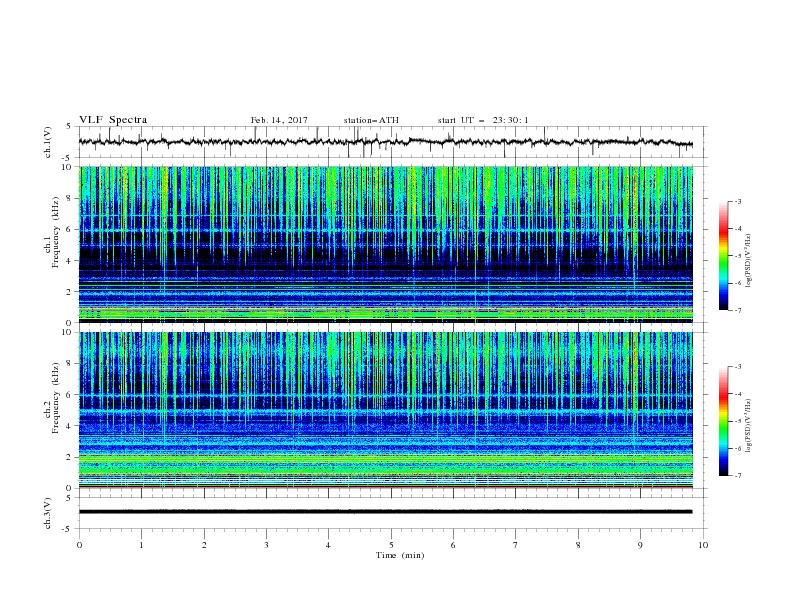
Task: Click time-axis tick label "3"
Action: [x=266, y=545]
